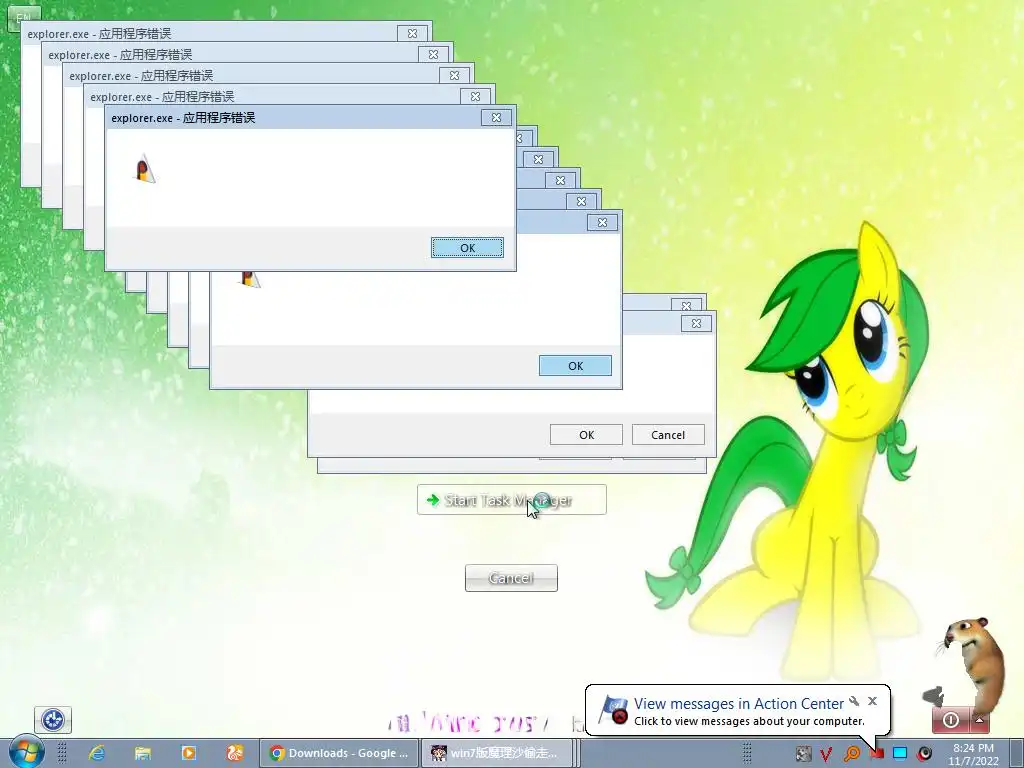Dismiss the Action Center balloon with its X

pos(872,701)
